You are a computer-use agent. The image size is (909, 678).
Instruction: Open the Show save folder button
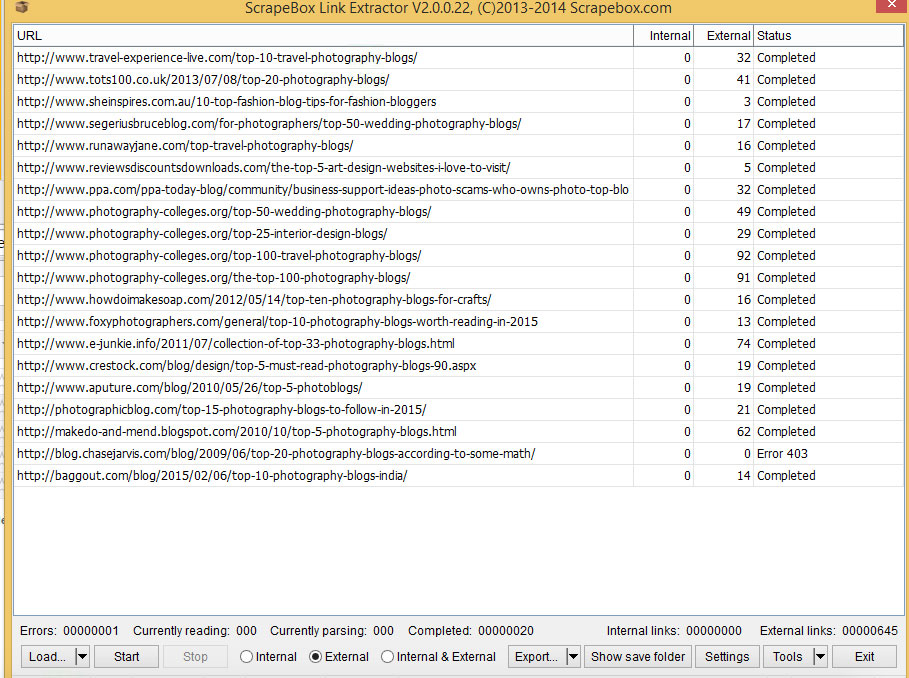click(x=638, y=657)
